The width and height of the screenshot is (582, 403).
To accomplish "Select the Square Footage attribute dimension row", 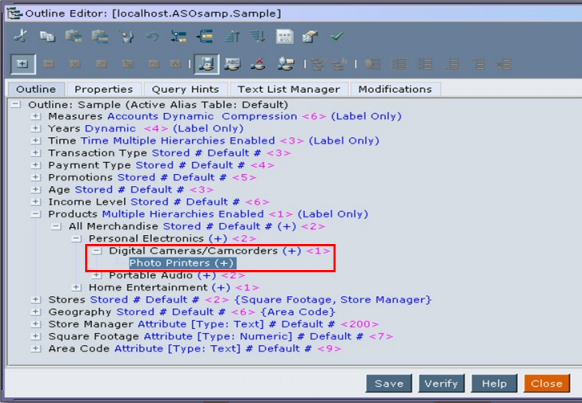I will [x=220, y=337].
